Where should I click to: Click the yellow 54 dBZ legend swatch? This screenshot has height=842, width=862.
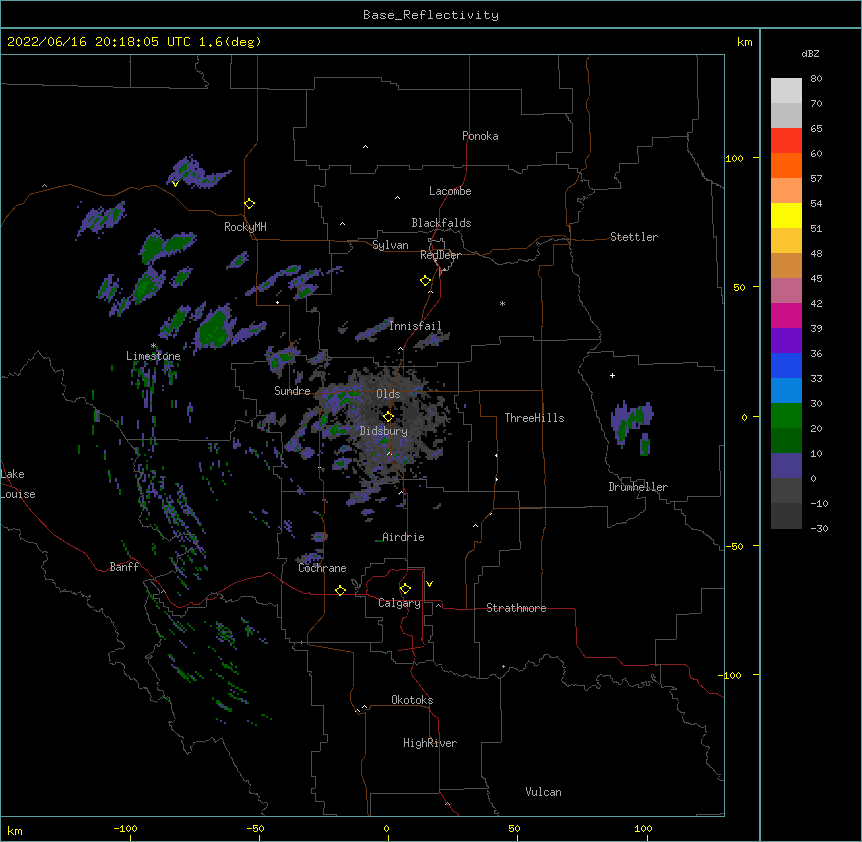tap(786, 215)
